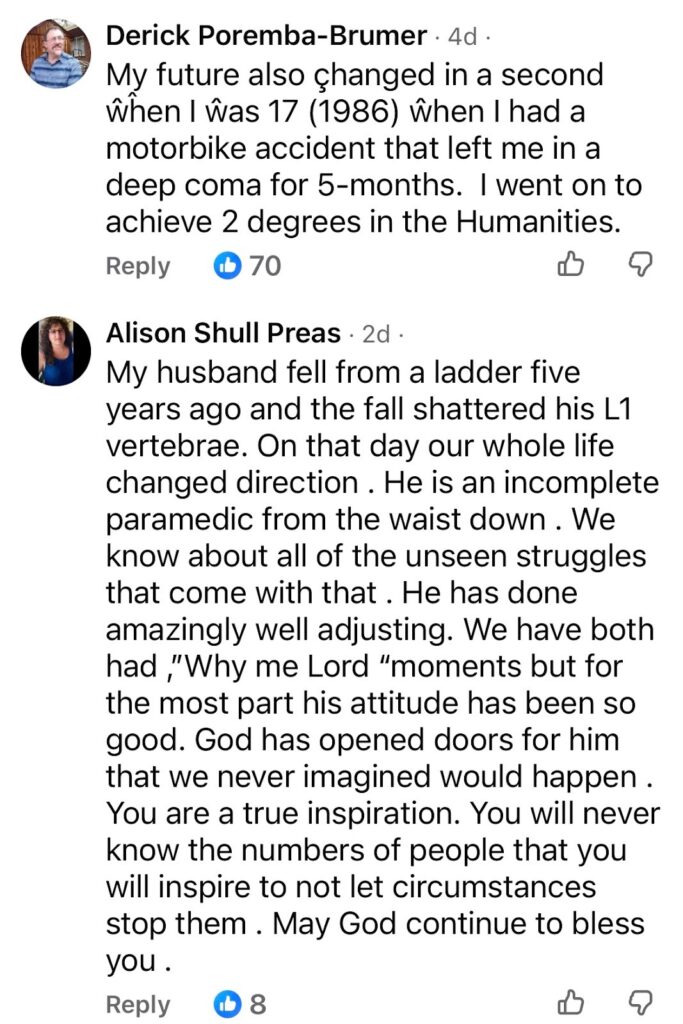Image resolution: width=683 pixels, height=1024 pixels.
Task: Click the 4d timestamp on Derick's comment
Action: coord(462,37)
